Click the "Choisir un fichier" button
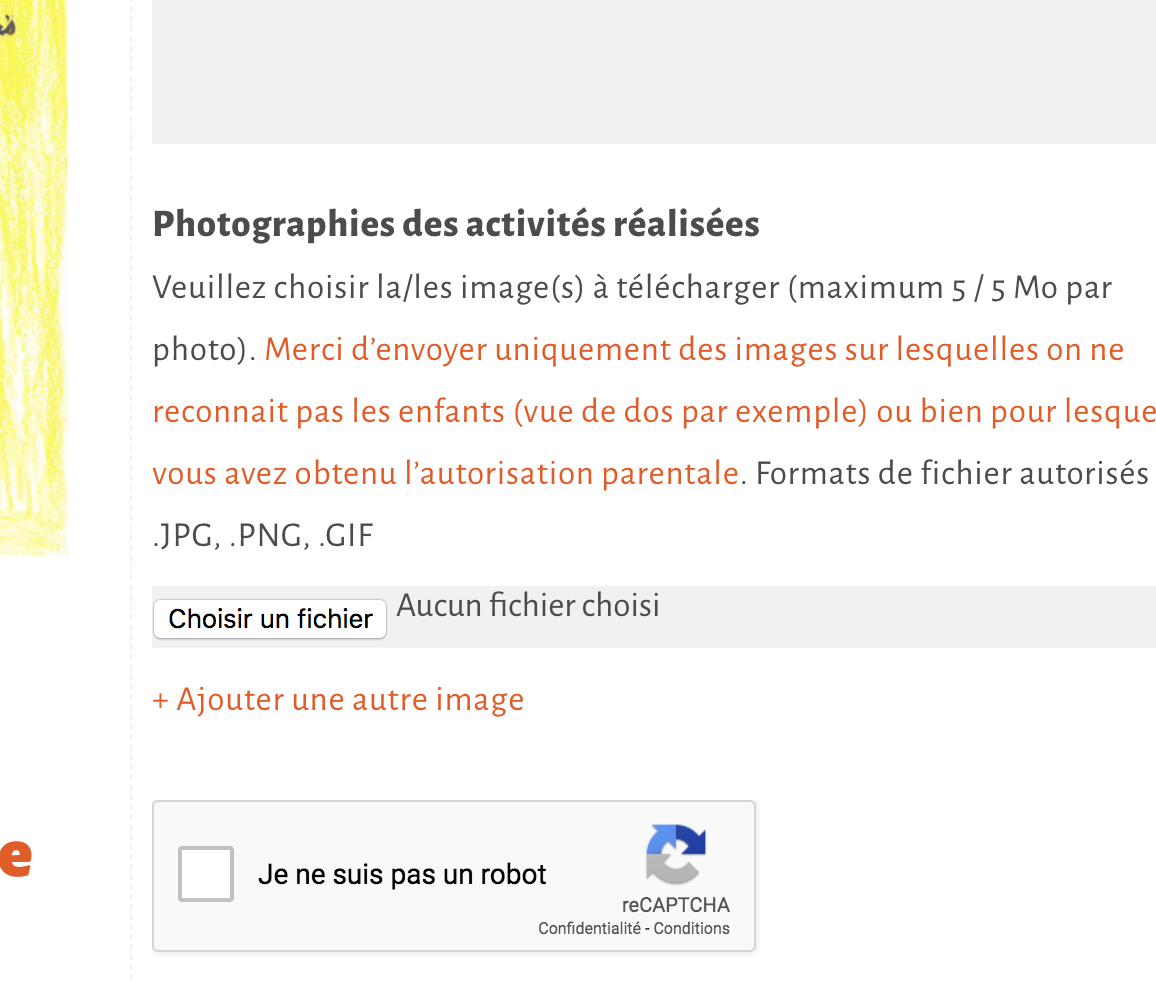The image size is (1156, 982). coord(270,619)
